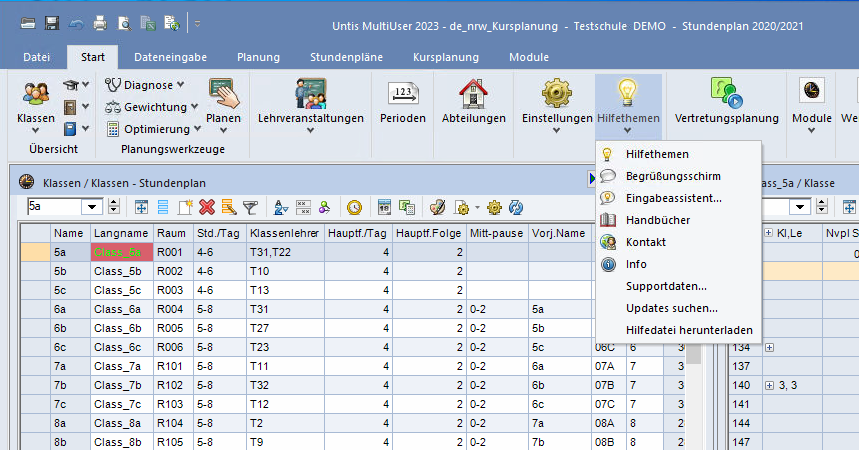Open Abteilungen house icon
This screenshot has width=859, height=450.
[473, 101]
